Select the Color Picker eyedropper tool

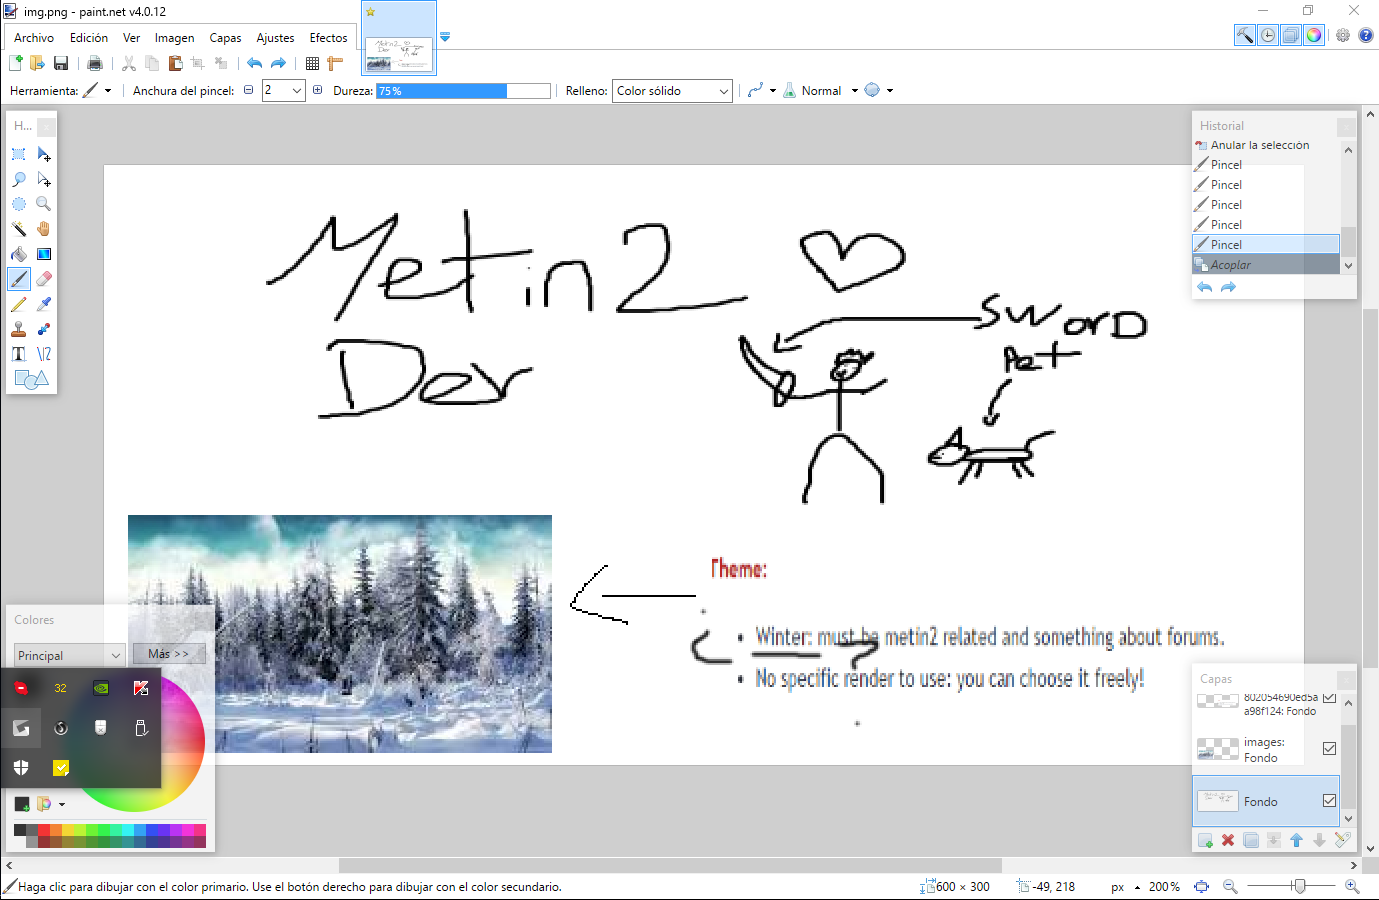pyautogui.click(x=44, y=304)
